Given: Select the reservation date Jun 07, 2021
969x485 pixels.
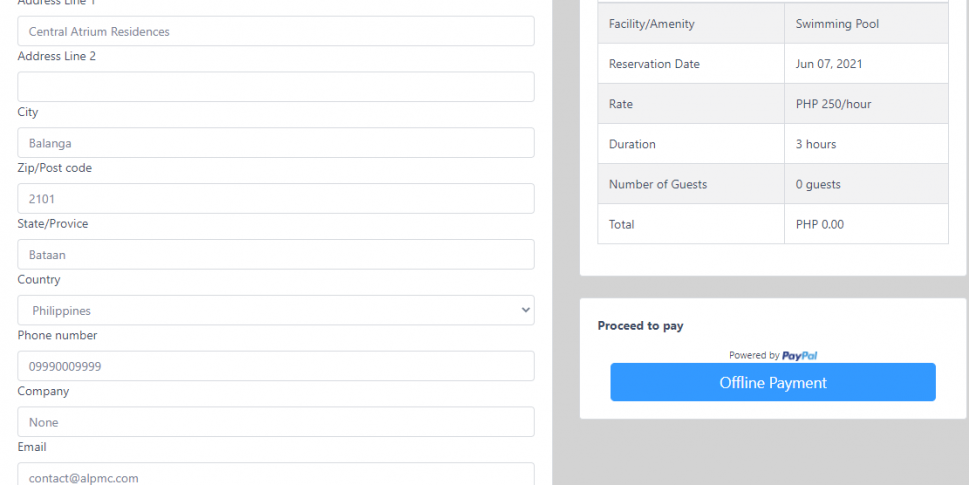Looking at the screenshot, I should point(829,64).
